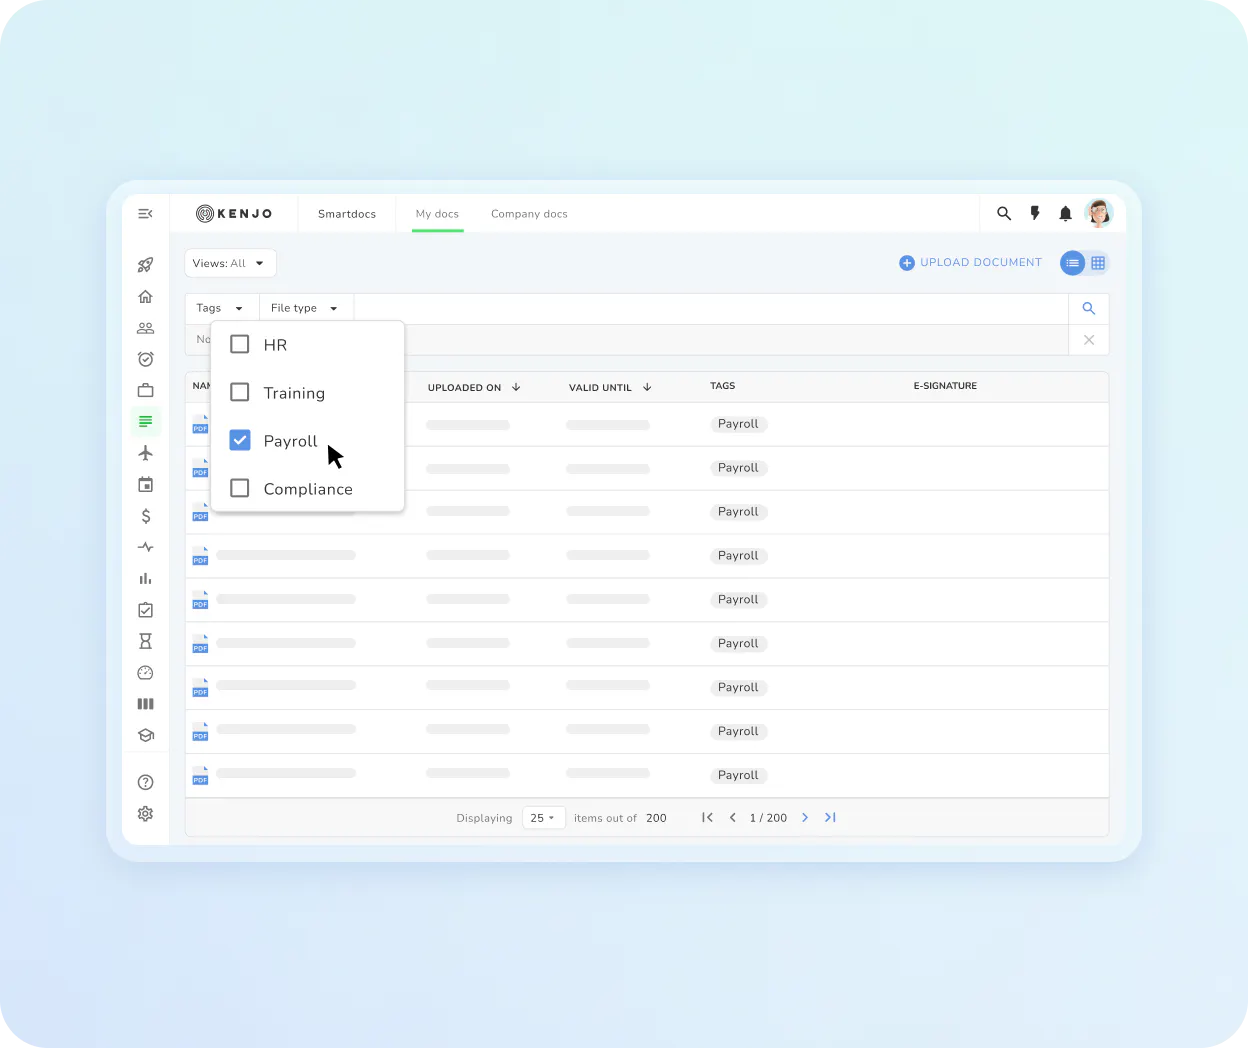Open the columns board sidebar icon
Viewport: 1248px width, 1048px height.
pos(145,704)
